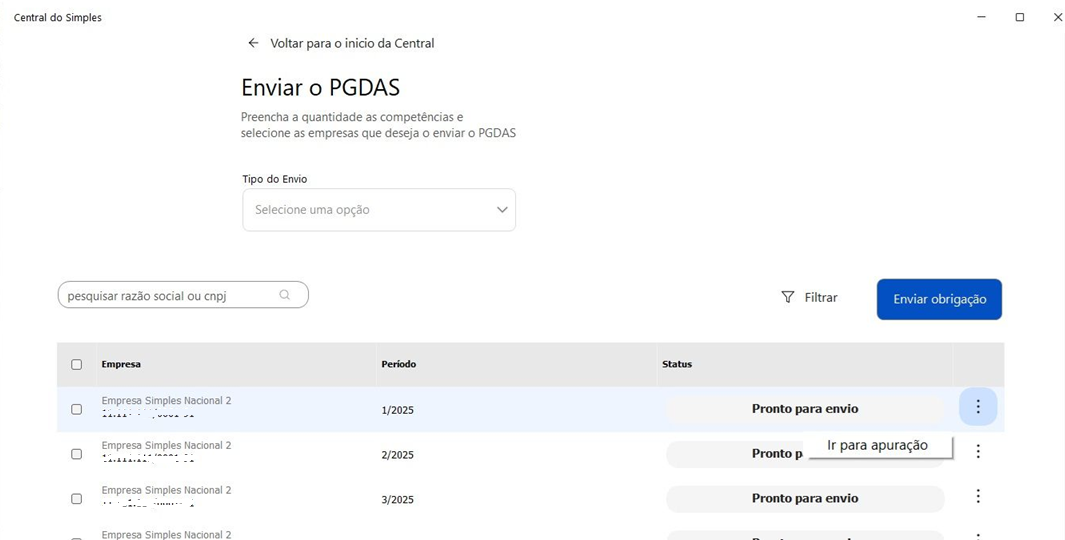Click the magnifier search icon
The width and height of the screenshot is (1065, 540).
(285, 295)
